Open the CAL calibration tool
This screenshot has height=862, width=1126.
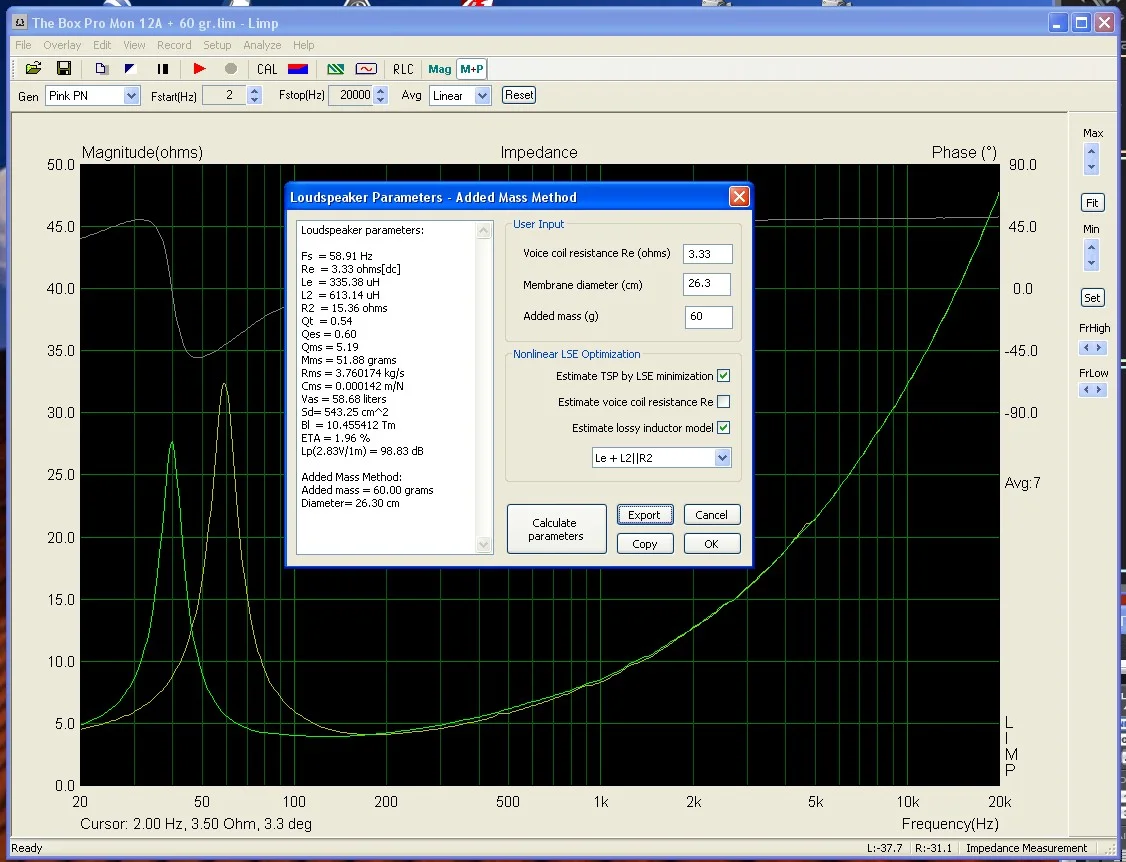[x=266, y=69]
